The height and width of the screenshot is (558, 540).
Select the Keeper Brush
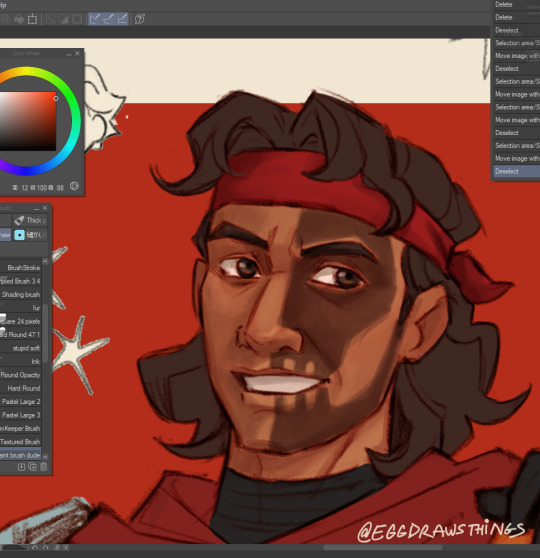(21, 428)
